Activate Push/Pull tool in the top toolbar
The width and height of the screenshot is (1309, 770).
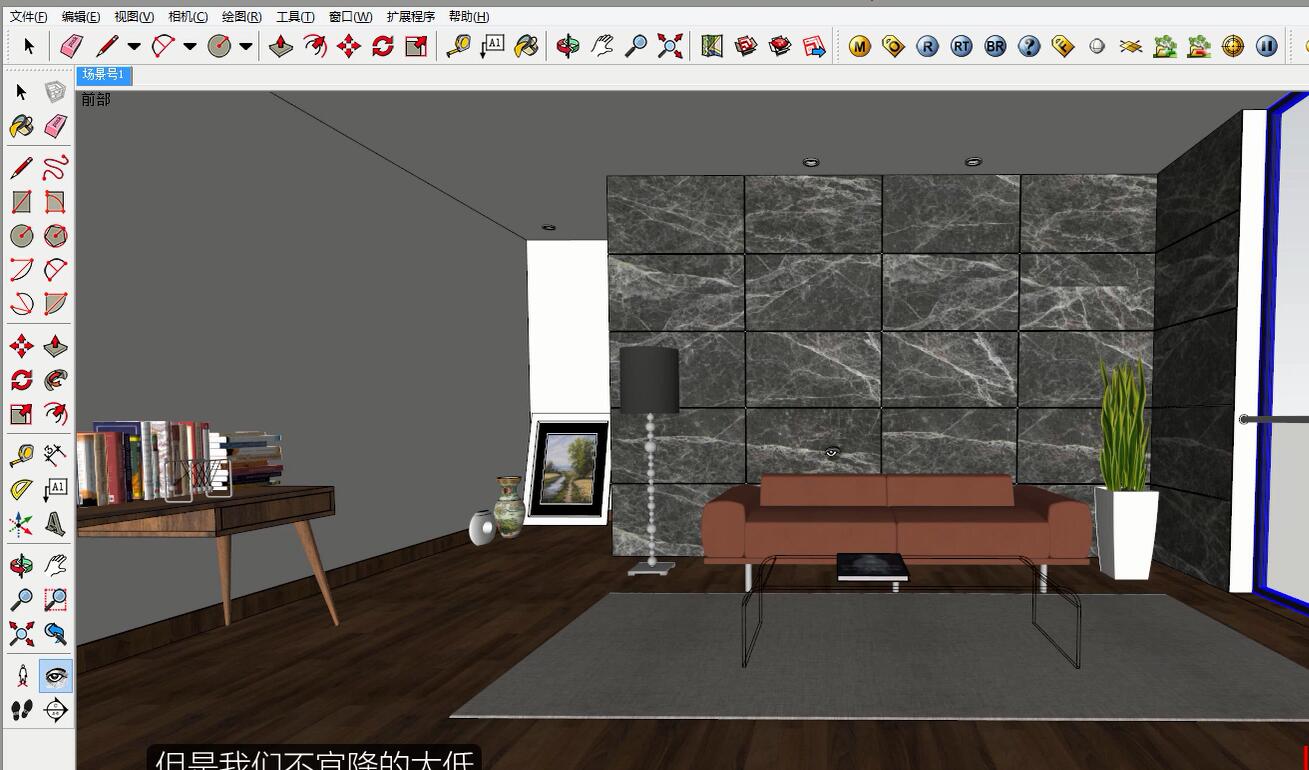point(281,46)
